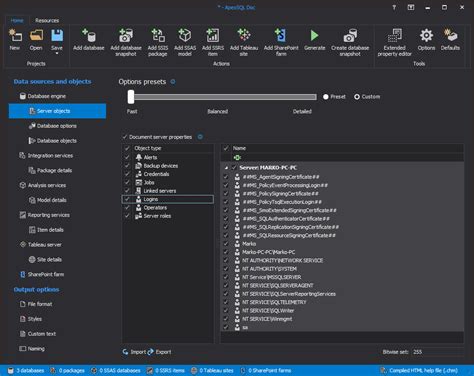The image size is (474, 376).
Task: Click the Export icon at the bottom
Action: 151,352
